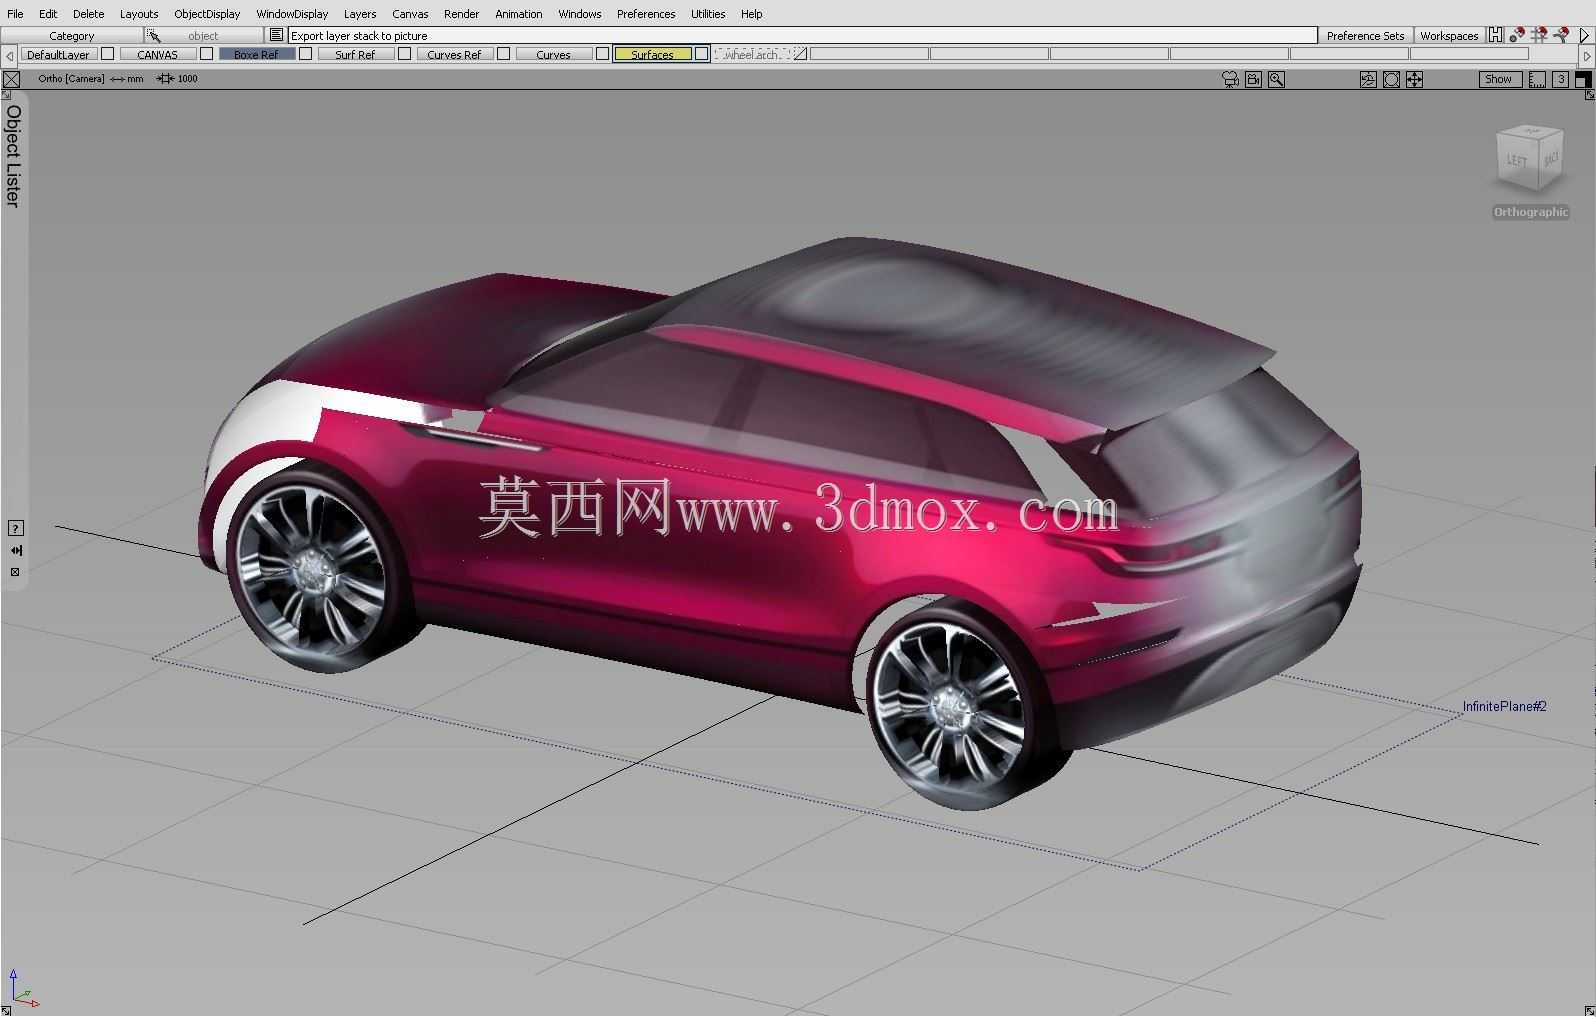Click the question mark help icon on left

coord(15,528)
